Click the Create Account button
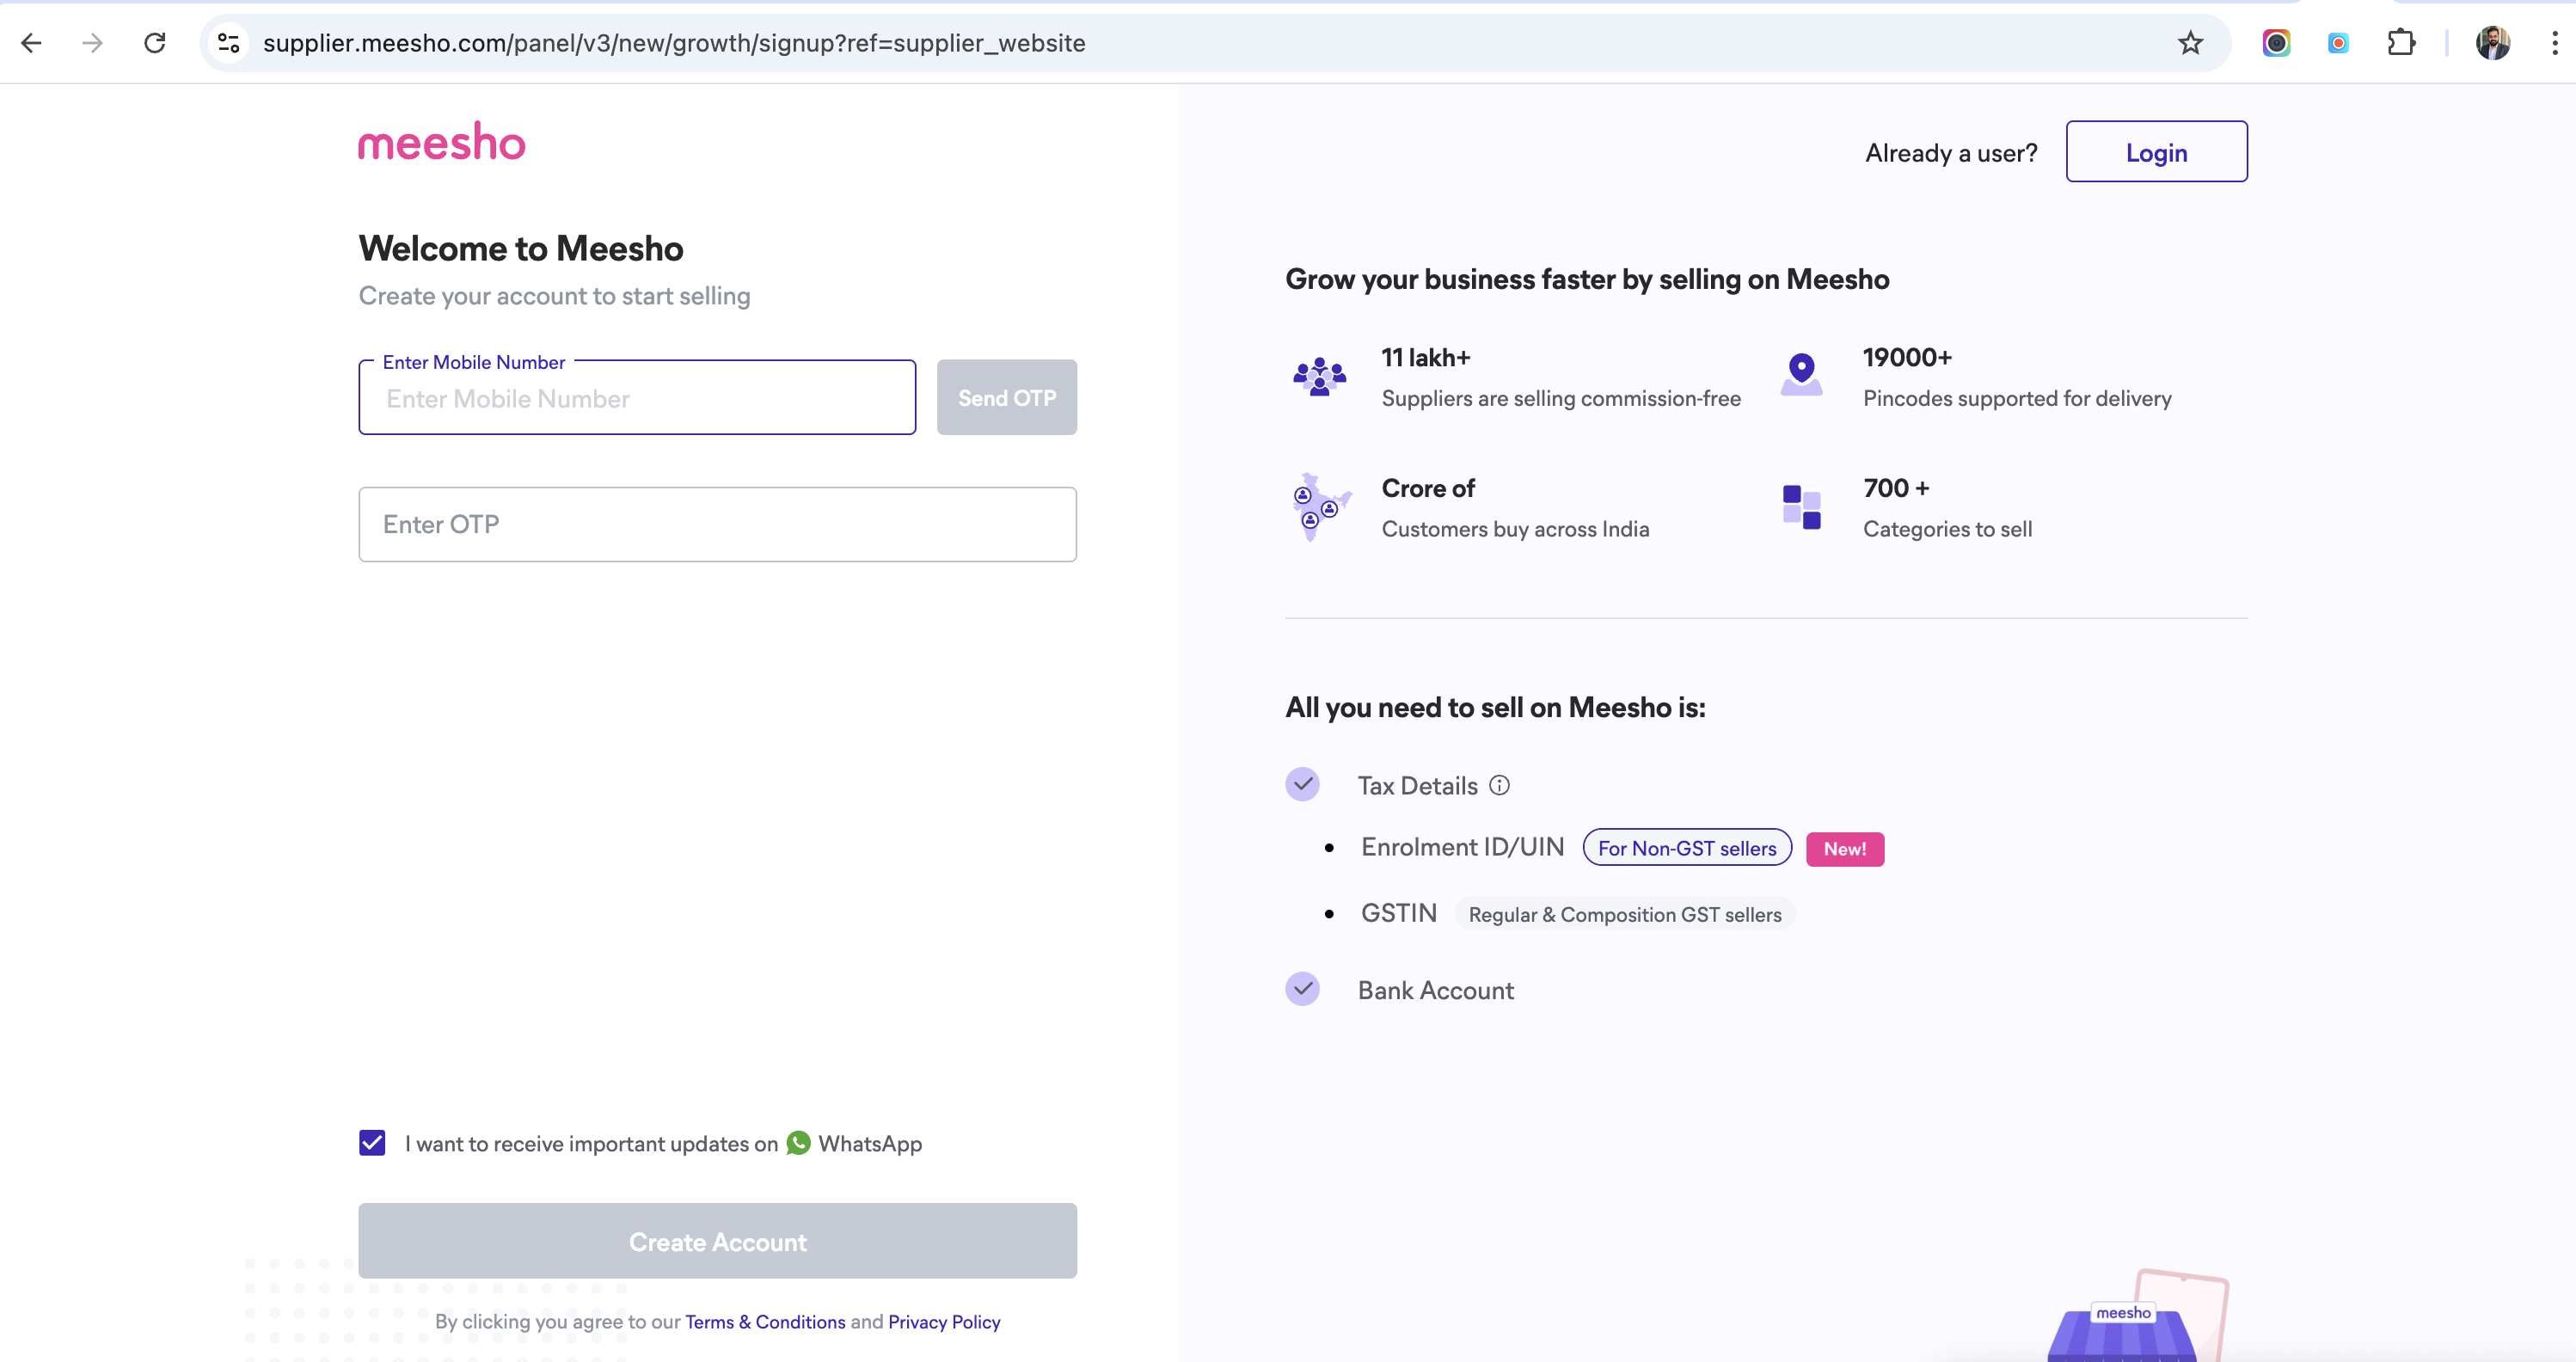Image resolution: width=2576 pixels, height=1362 pixels. pyautogui.click(x=717, y=1241)
